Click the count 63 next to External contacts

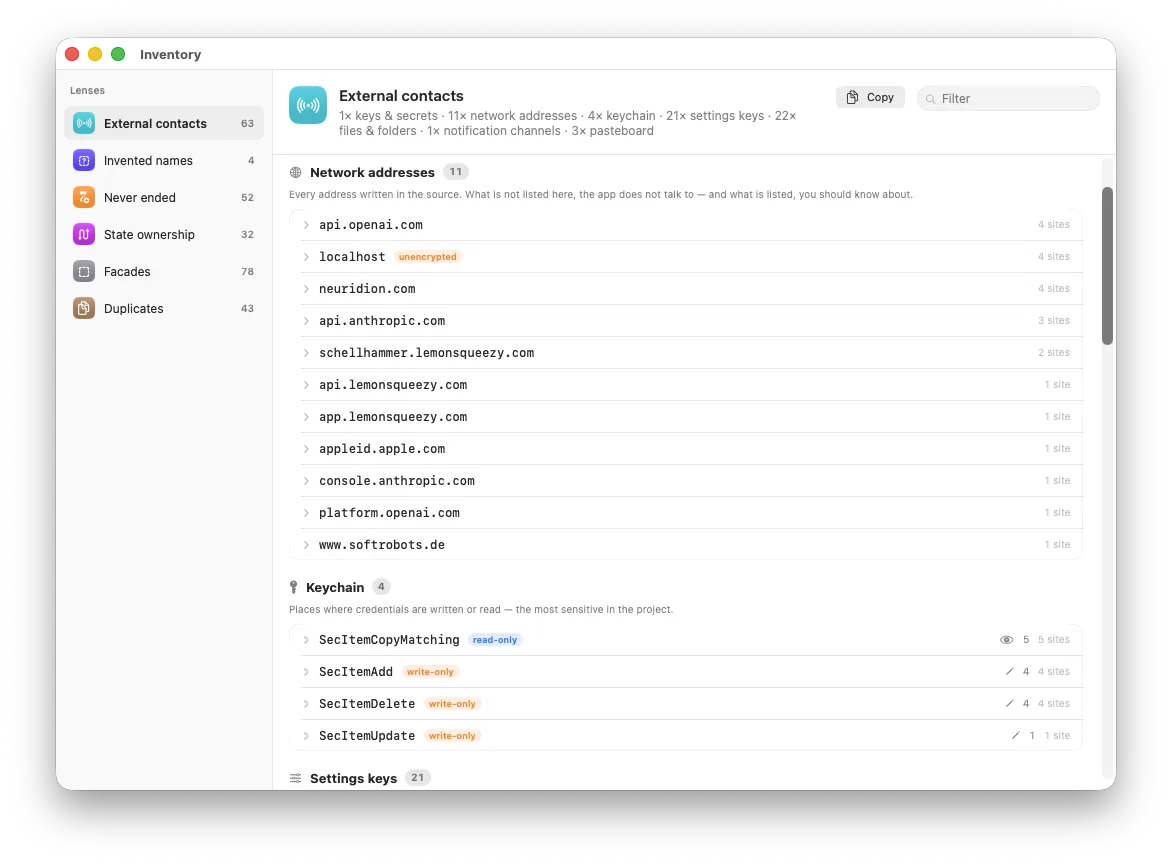point(247,123)
